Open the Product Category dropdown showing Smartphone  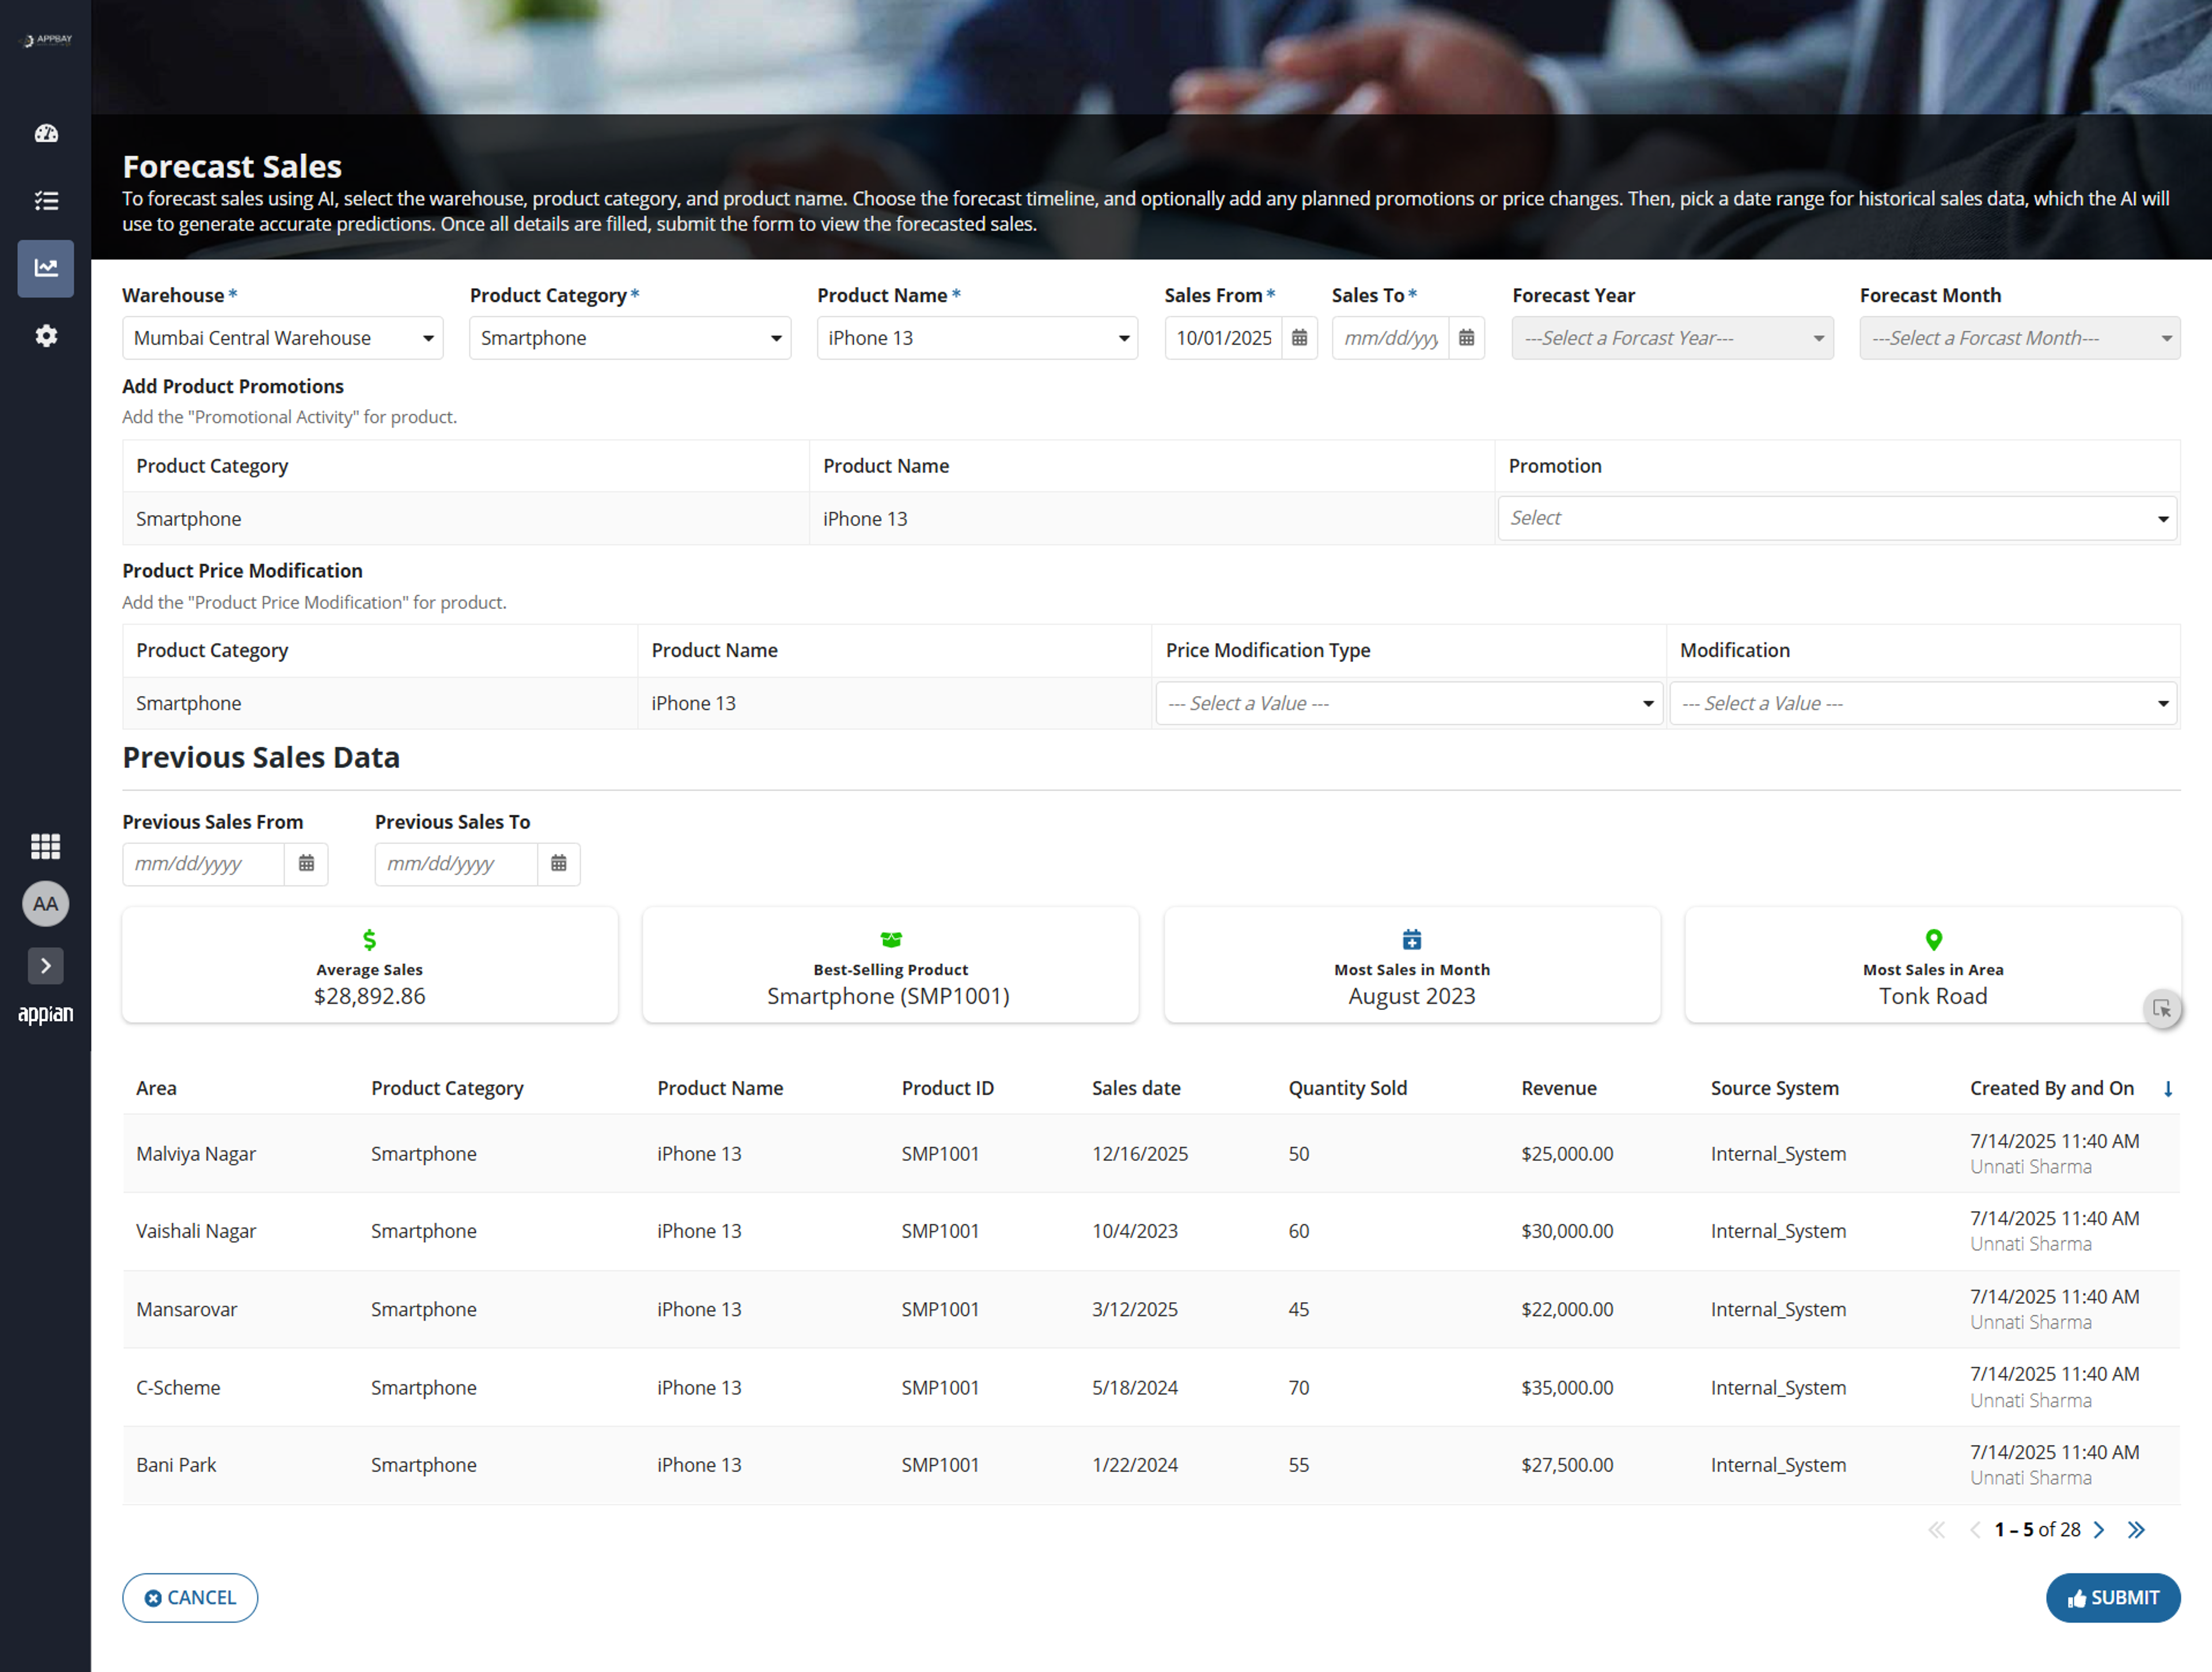[630, 338]
